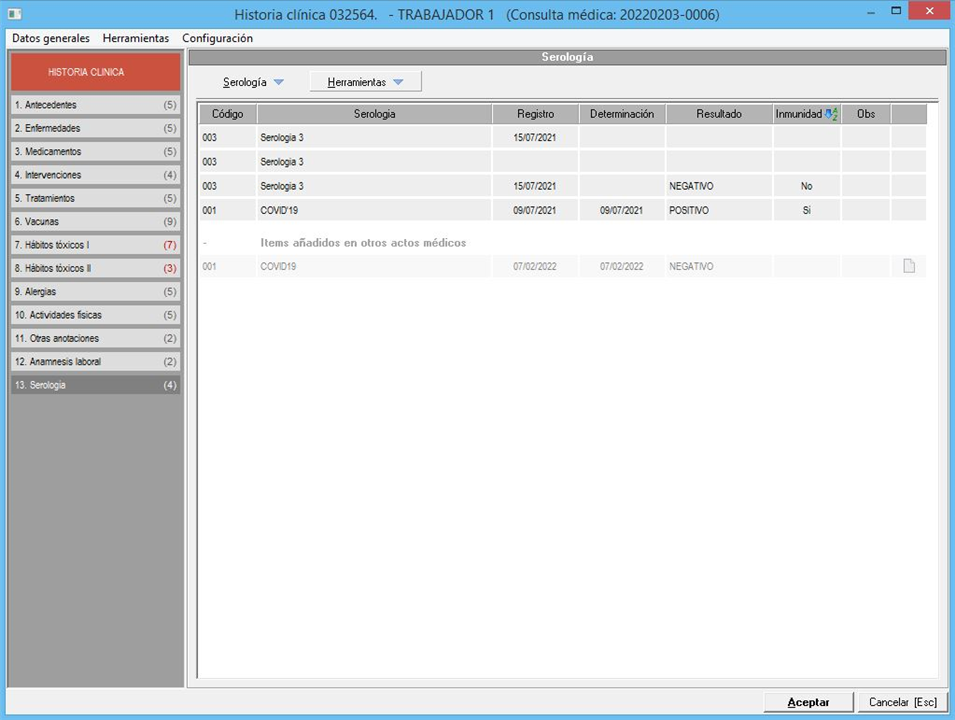
Task: Click the sort icon in the Inmunidad header
Action: pos(830,115)
